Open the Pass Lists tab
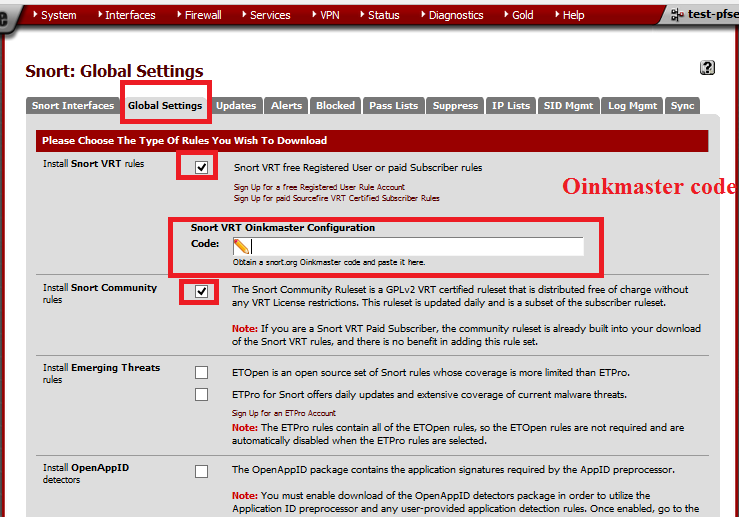This screenshot has height=517, width=740. 394,106
